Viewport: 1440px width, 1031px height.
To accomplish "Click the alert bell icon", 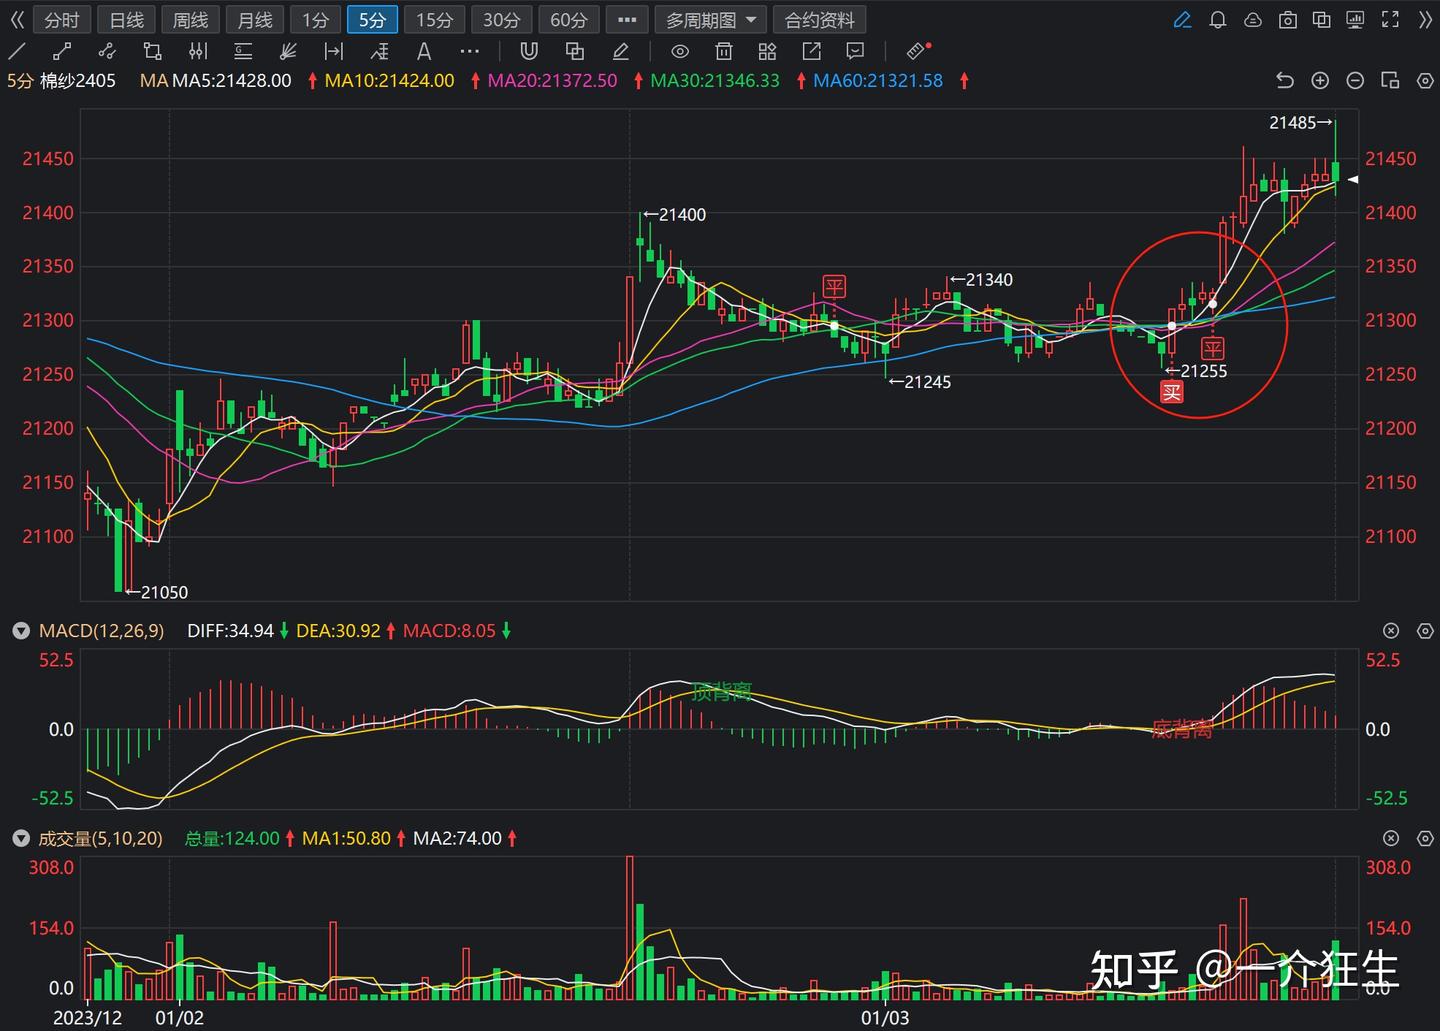I will point(1217,19).
